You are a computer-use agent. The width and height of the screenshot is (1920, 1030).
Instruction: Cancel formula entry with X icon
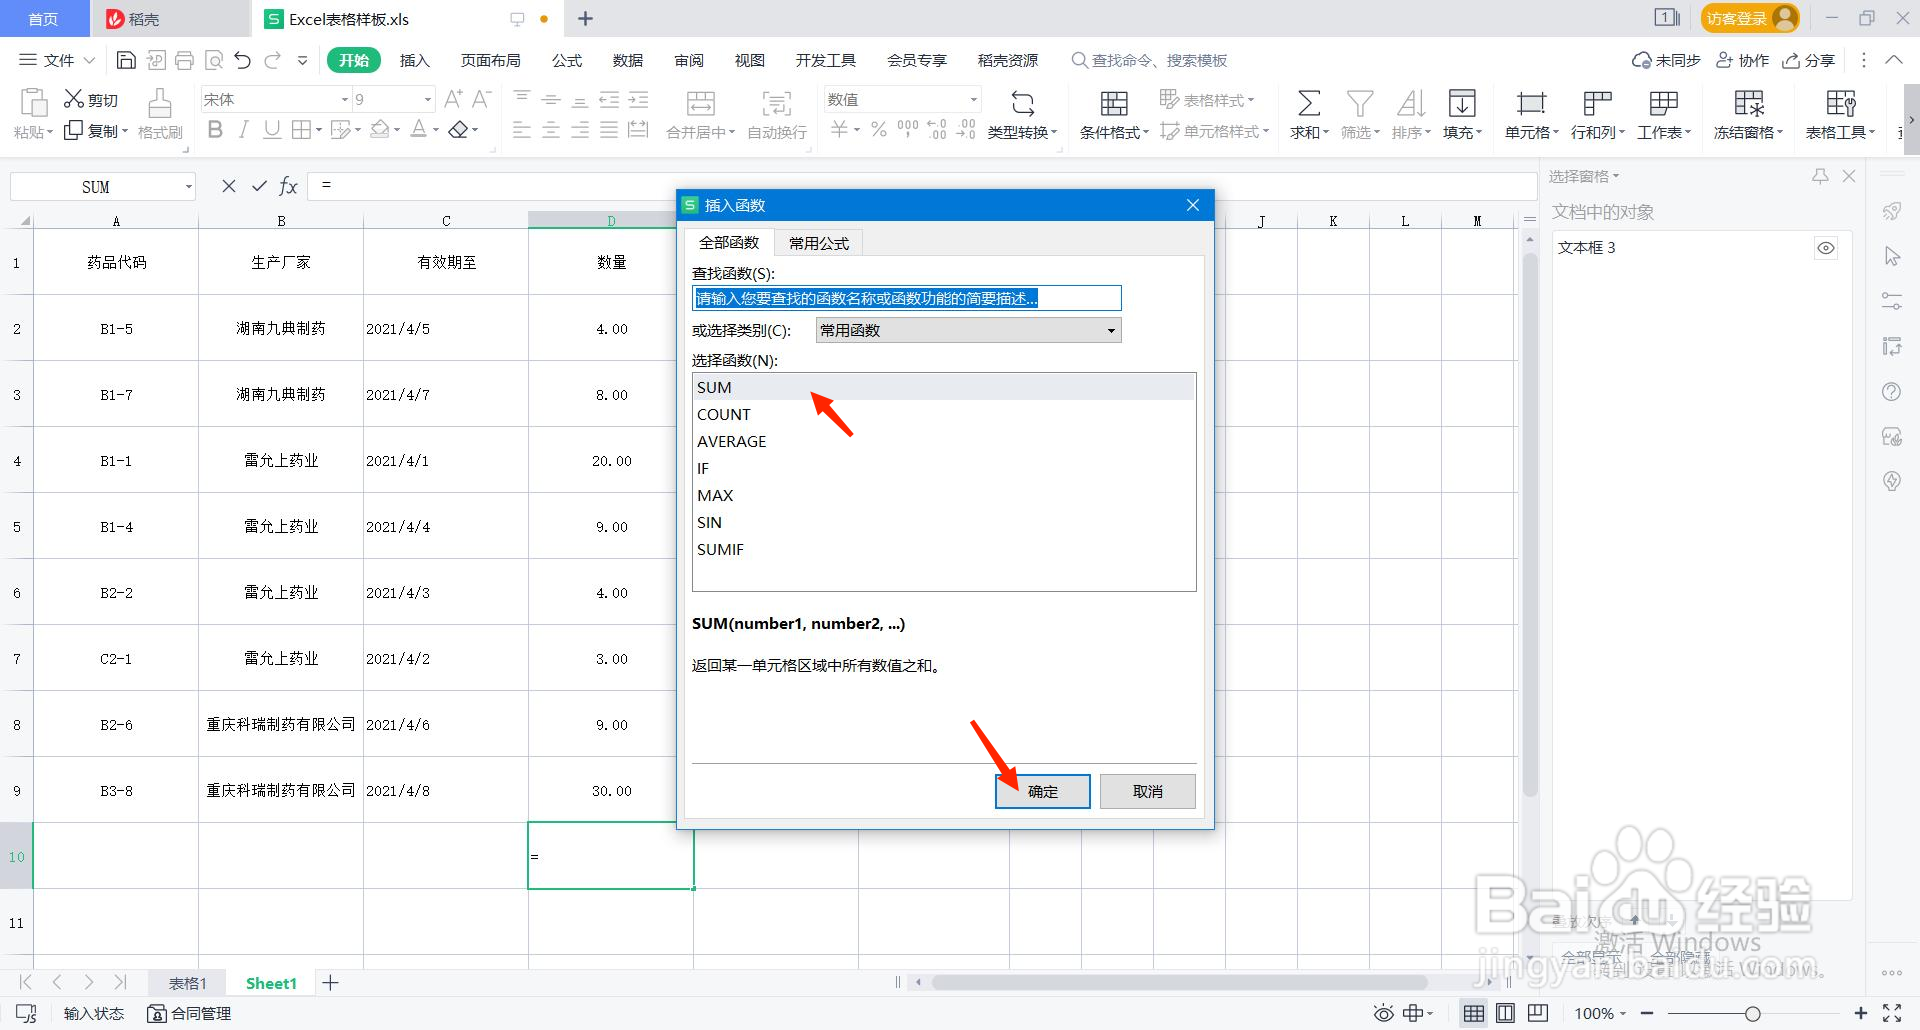pos(229,186)
